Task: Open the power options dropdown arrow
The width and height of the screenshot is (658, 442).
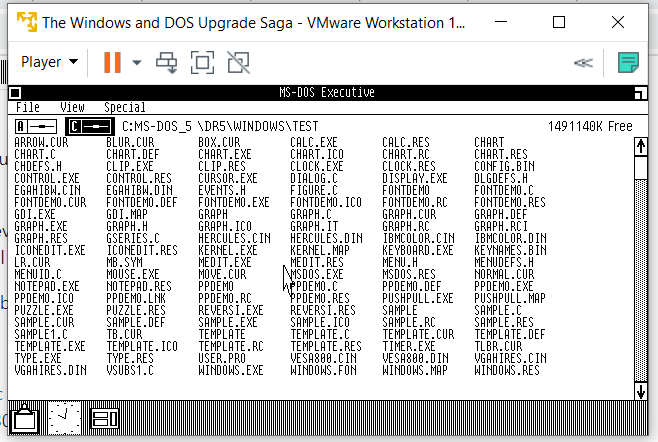Action: point(136,63)
